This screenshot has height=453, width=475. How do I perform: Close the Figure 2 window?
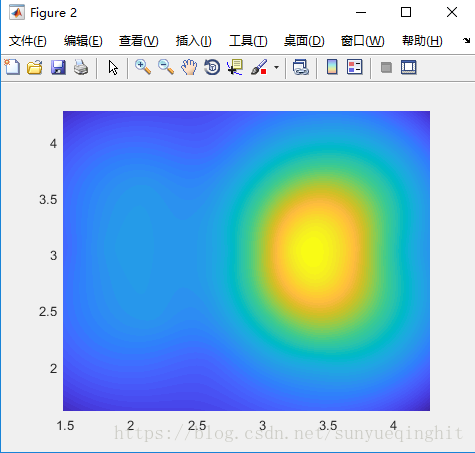point(452,12)
